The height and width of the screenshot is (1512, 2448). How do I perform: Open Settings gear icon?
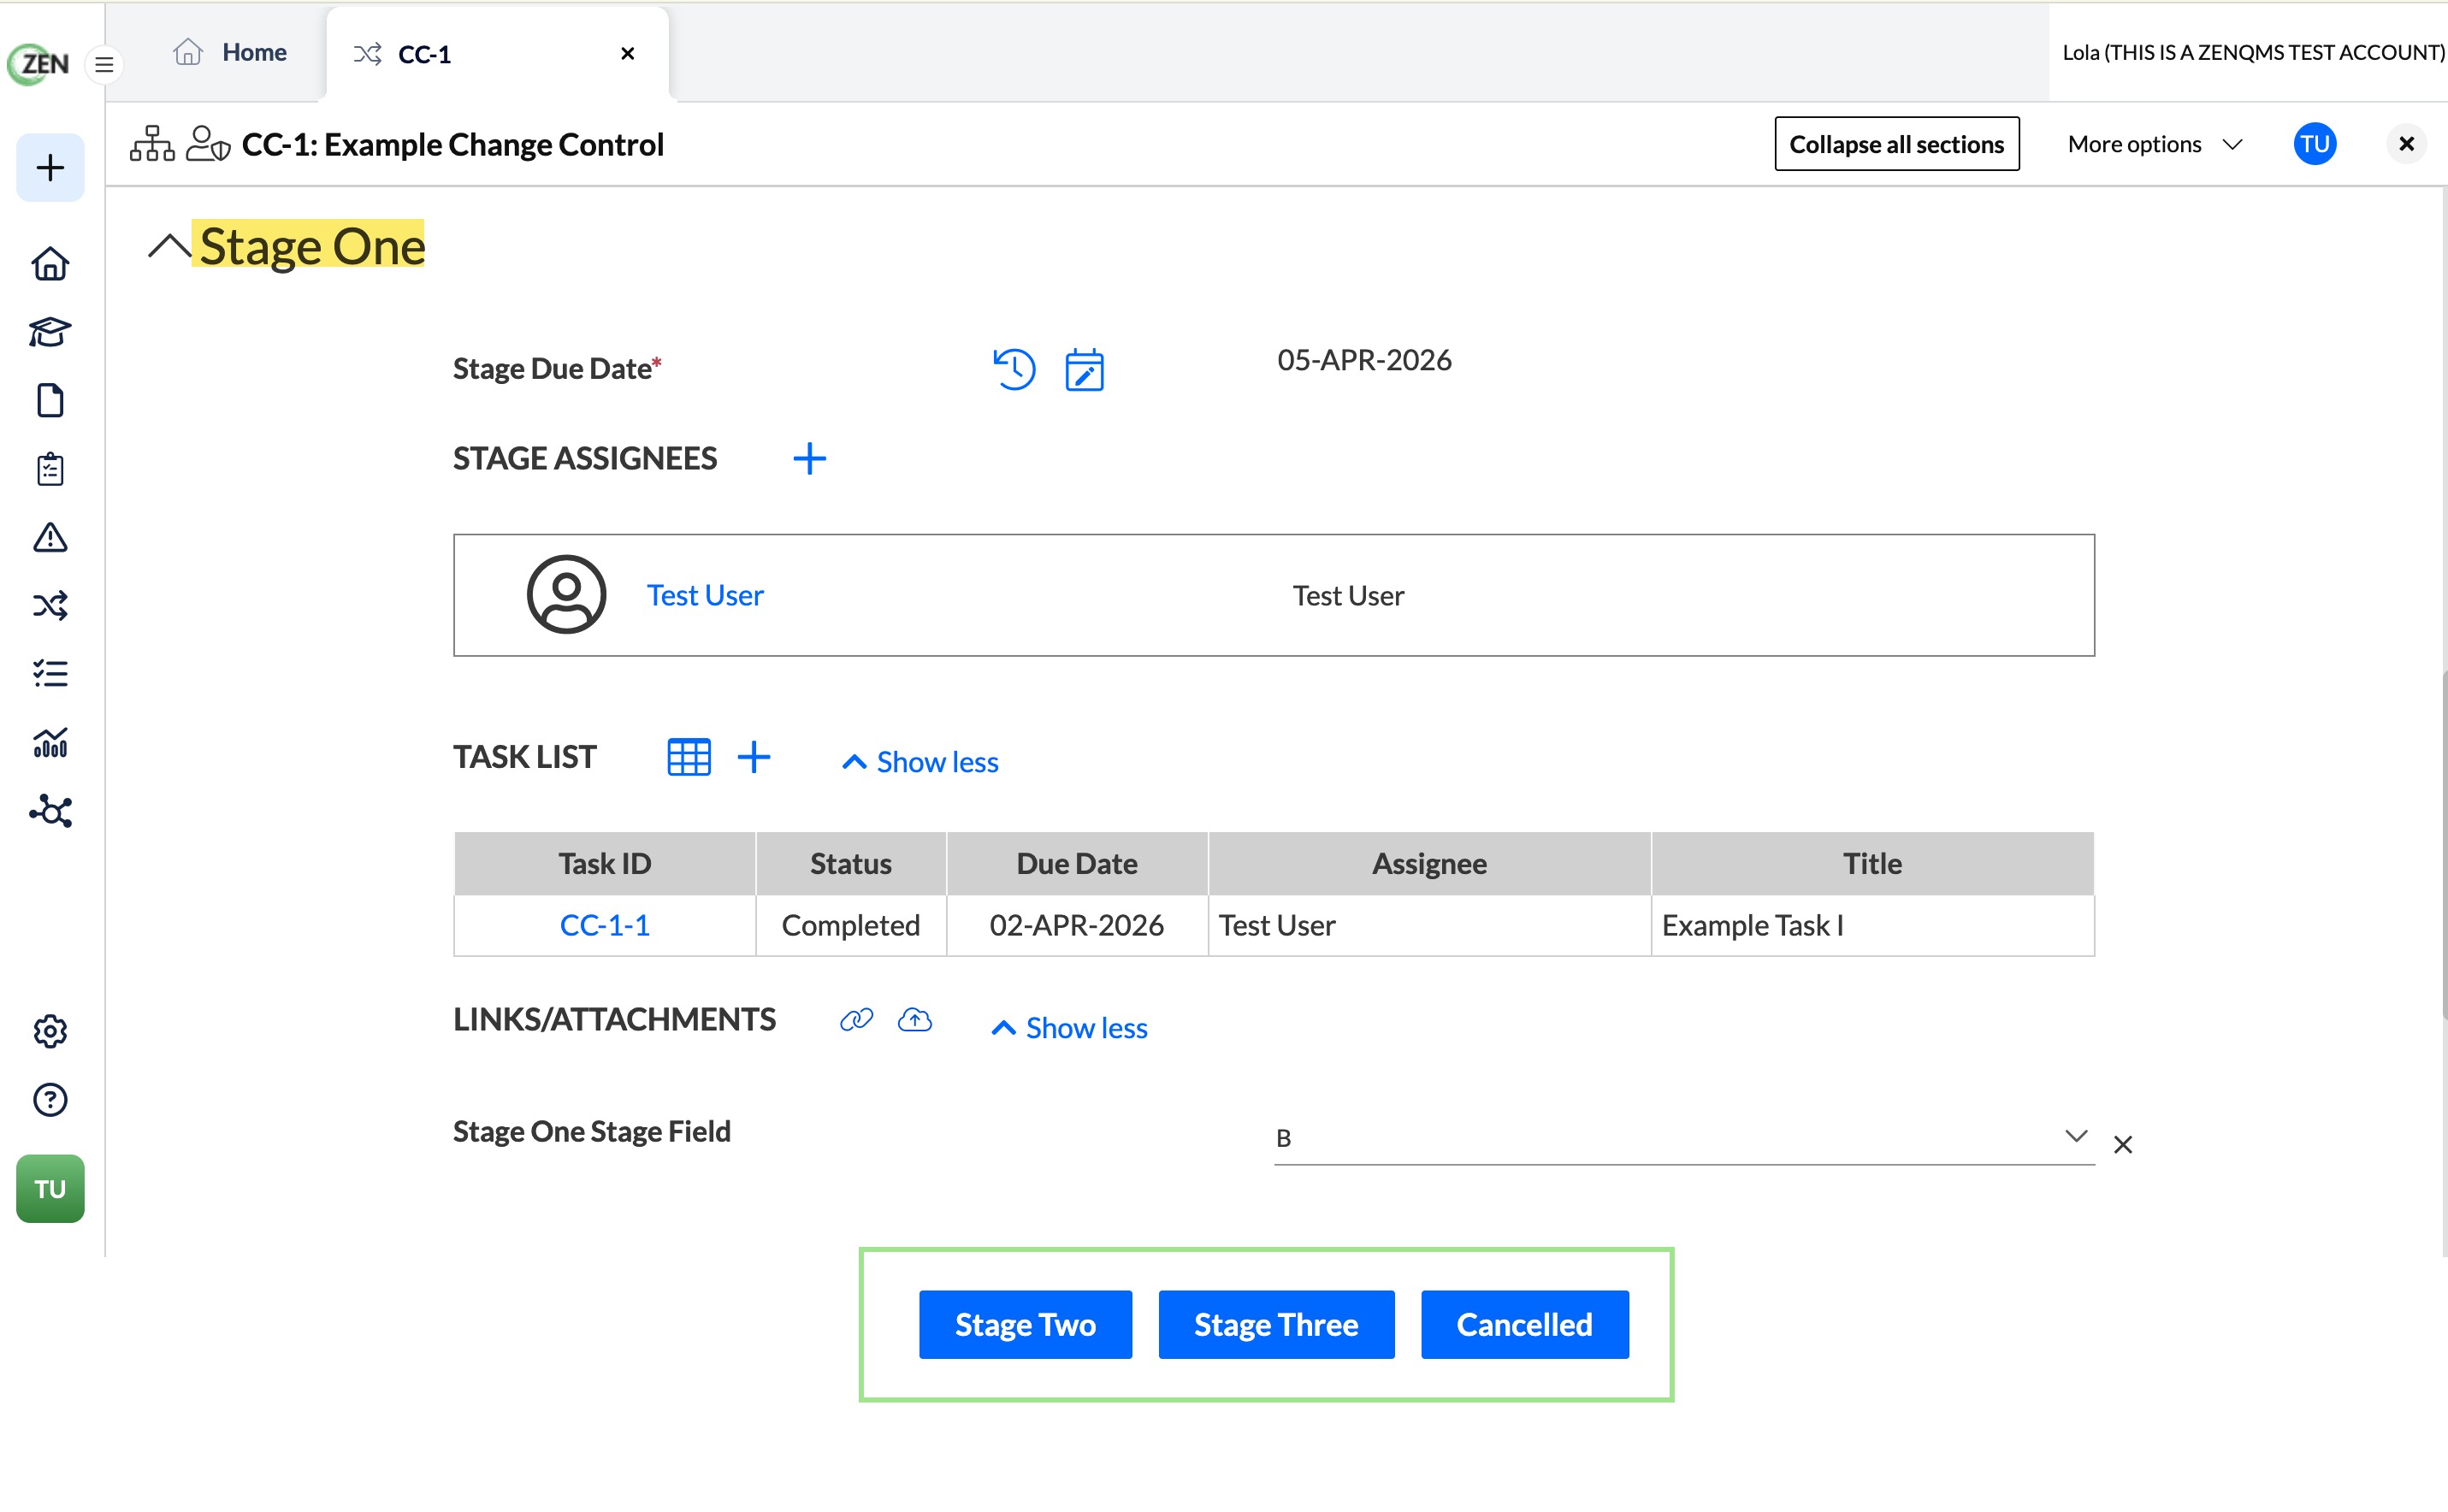click(x=50, y=1032)
